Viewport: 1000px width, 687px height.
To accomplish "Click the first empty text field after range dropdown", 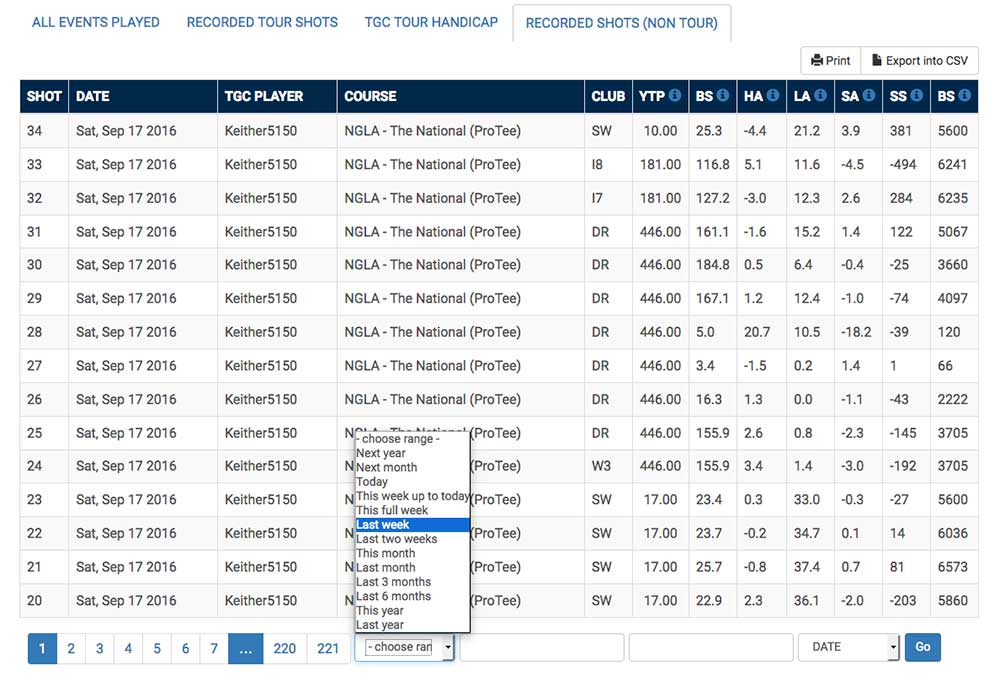I will coord(541,648).
